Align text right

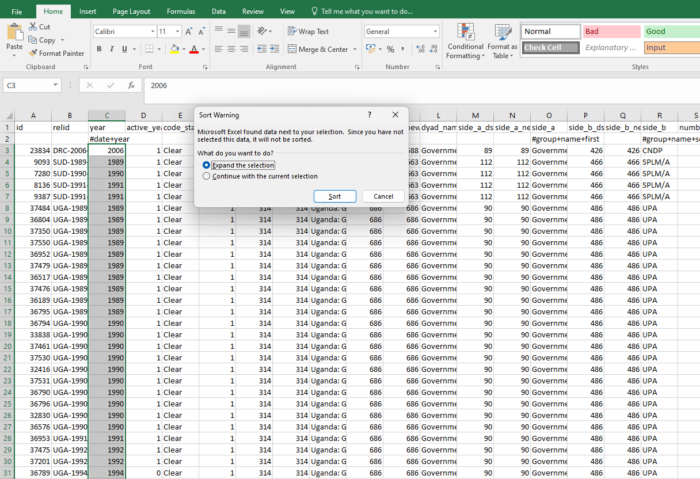coord(244,49)
